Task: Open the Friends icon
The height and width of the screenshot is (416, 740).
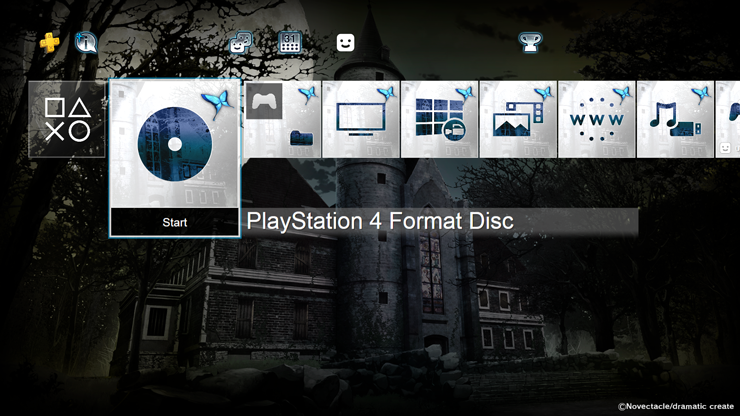Action: tap(241, 43)
